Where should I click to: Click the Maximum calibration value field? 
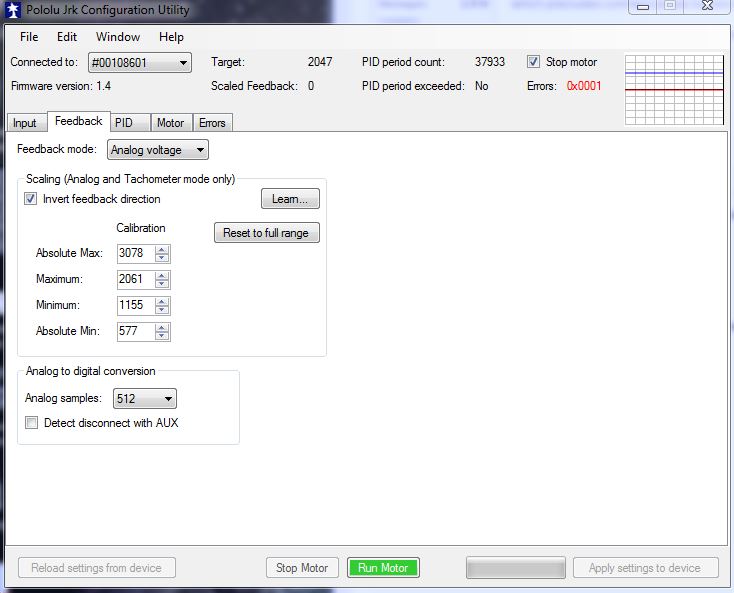coord(135,279)
